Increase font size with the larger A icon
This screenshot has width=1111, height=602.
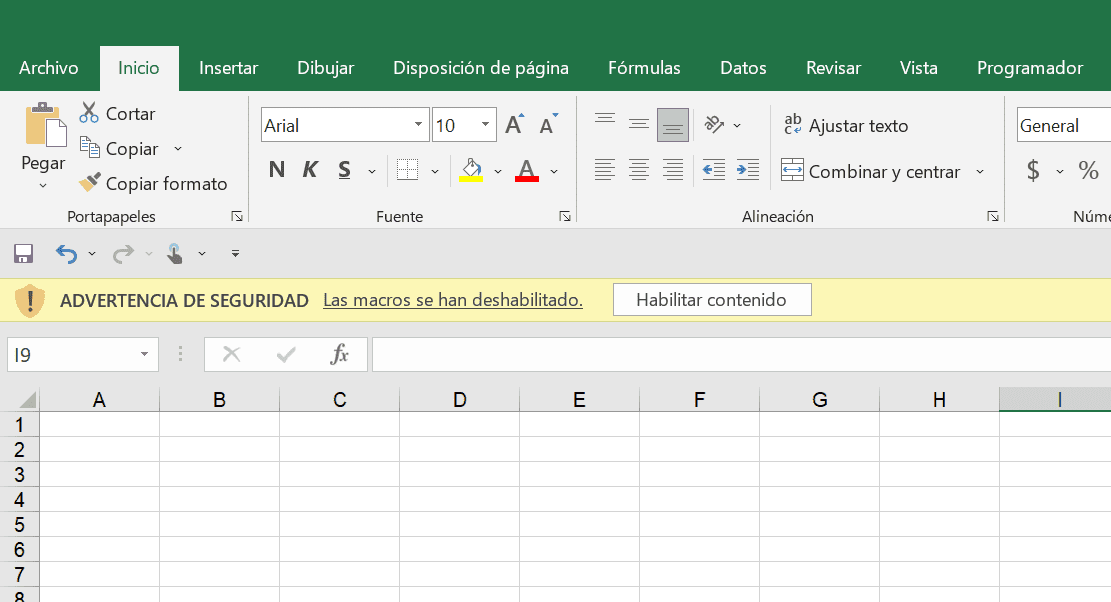[x=514, y=125]
